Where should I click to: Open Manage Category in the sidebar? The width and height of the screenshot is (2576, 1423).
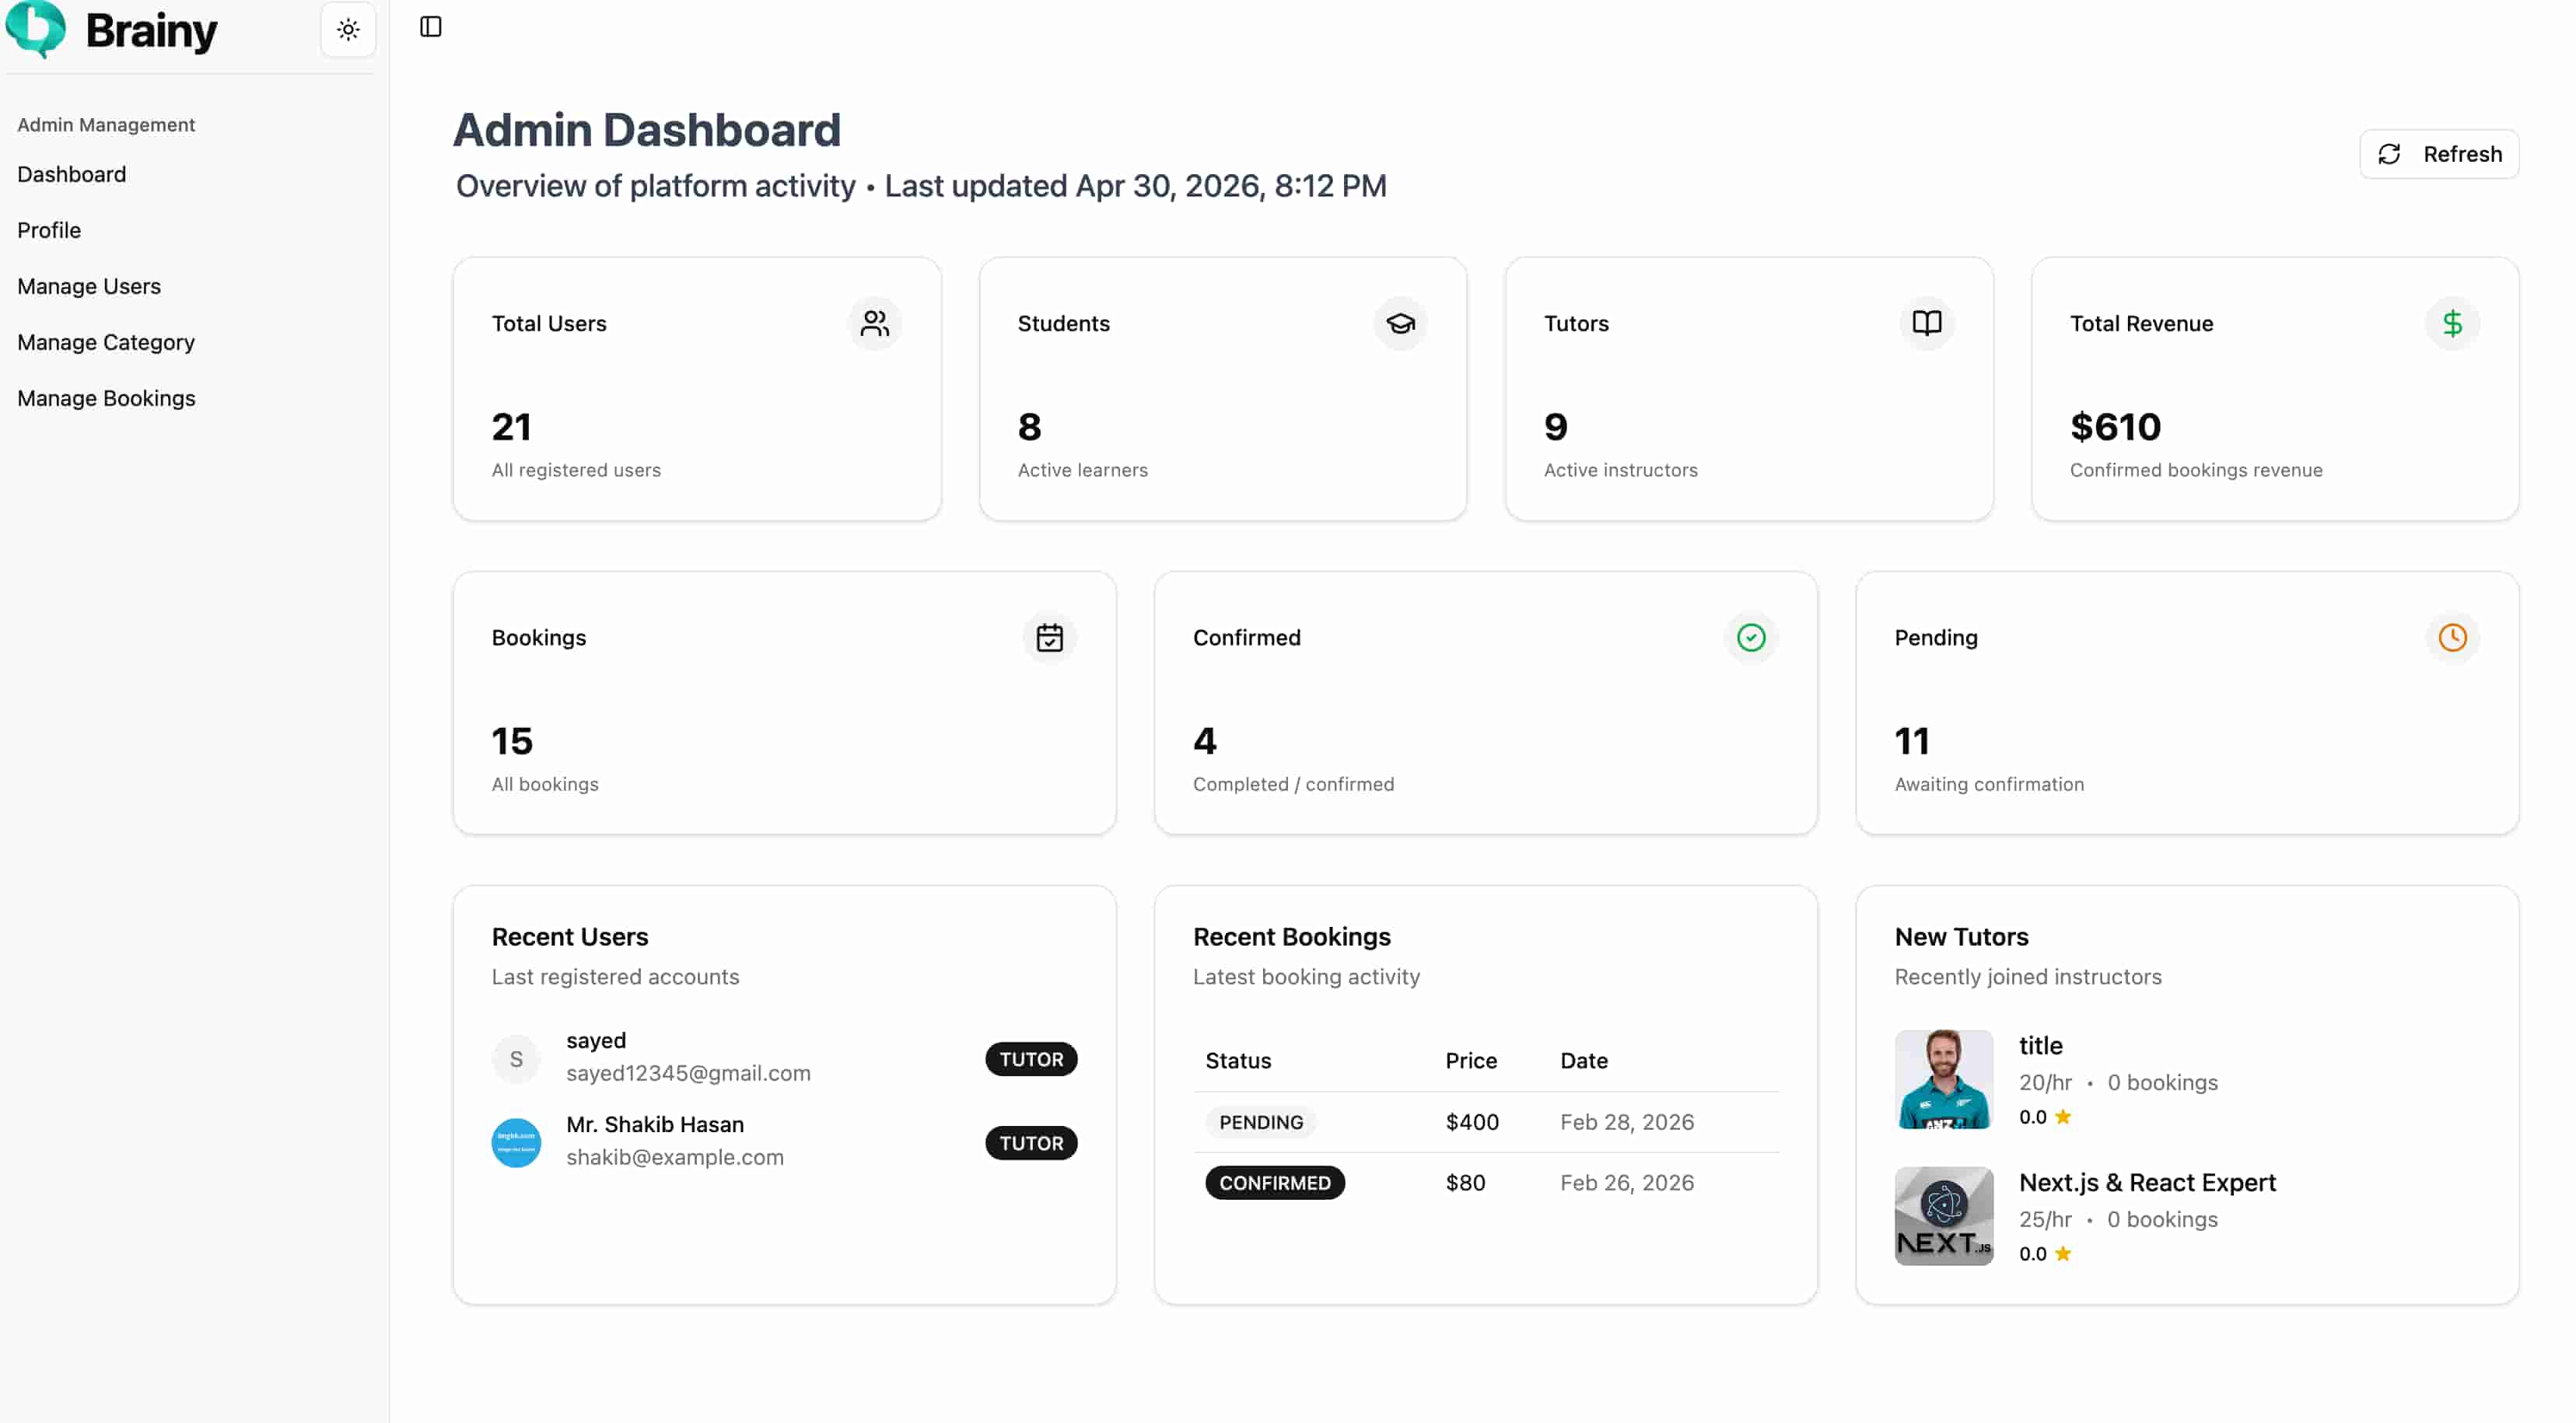pos(106,342)
